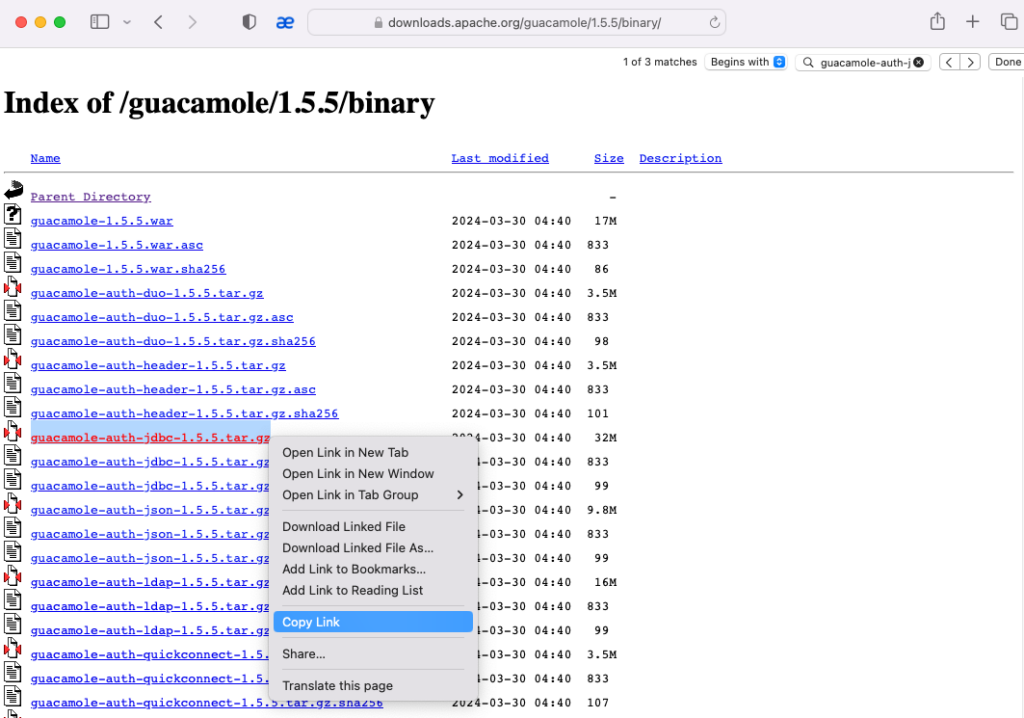Open the sidebar options chevron
Screen dimensions: 1024x718
pyautogui.click(x=127, y=22)
